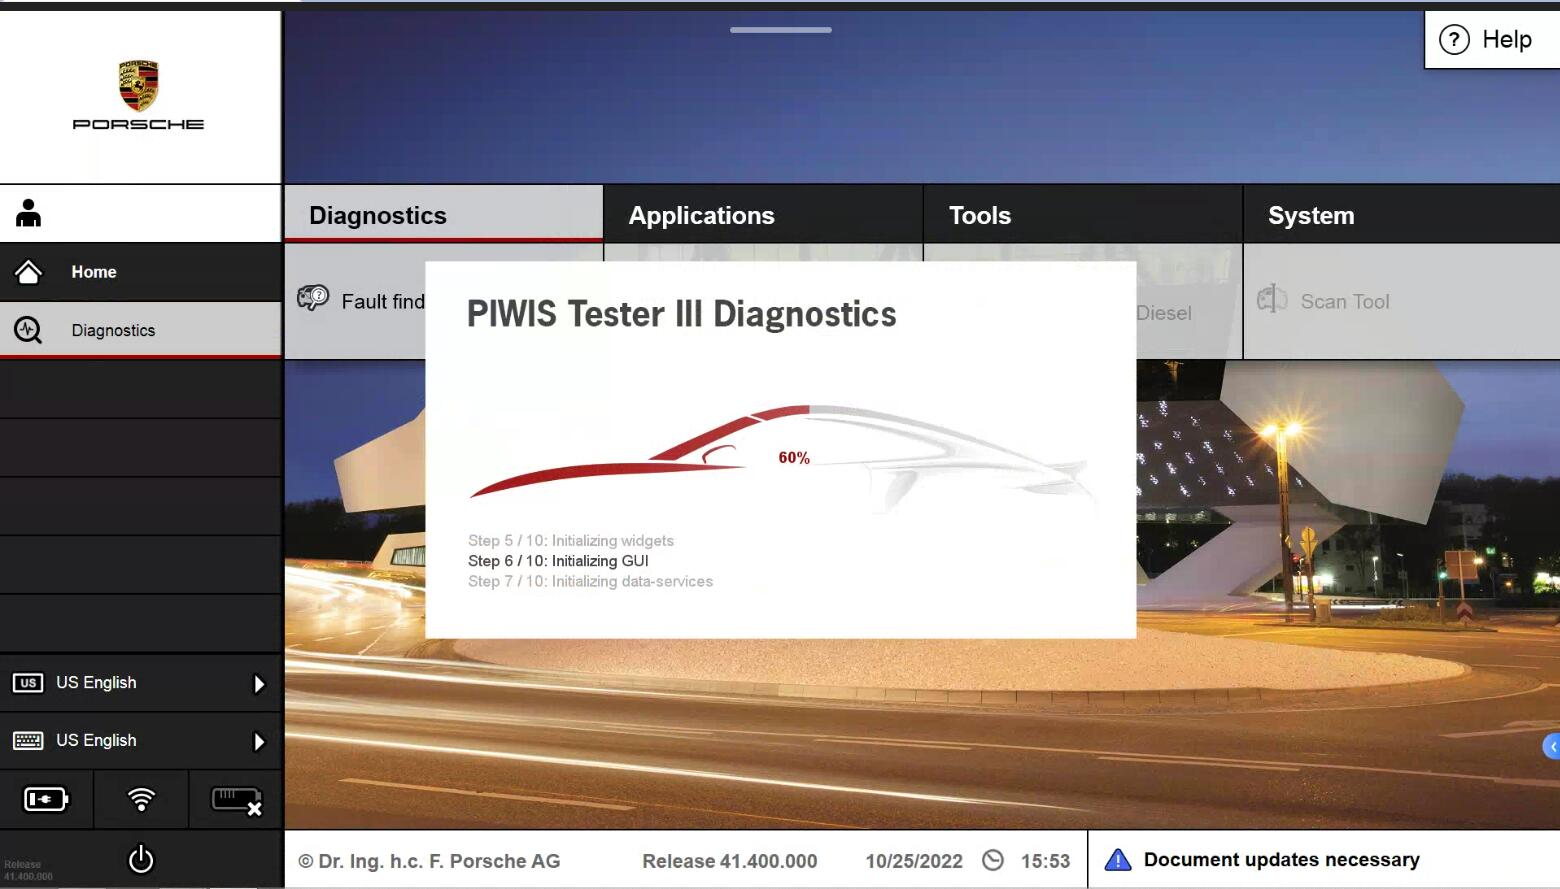Click the Diagnostics magnifier icon in sidebar
Viewport: 1560px width, 889px height.
click(x=28, y=330)
